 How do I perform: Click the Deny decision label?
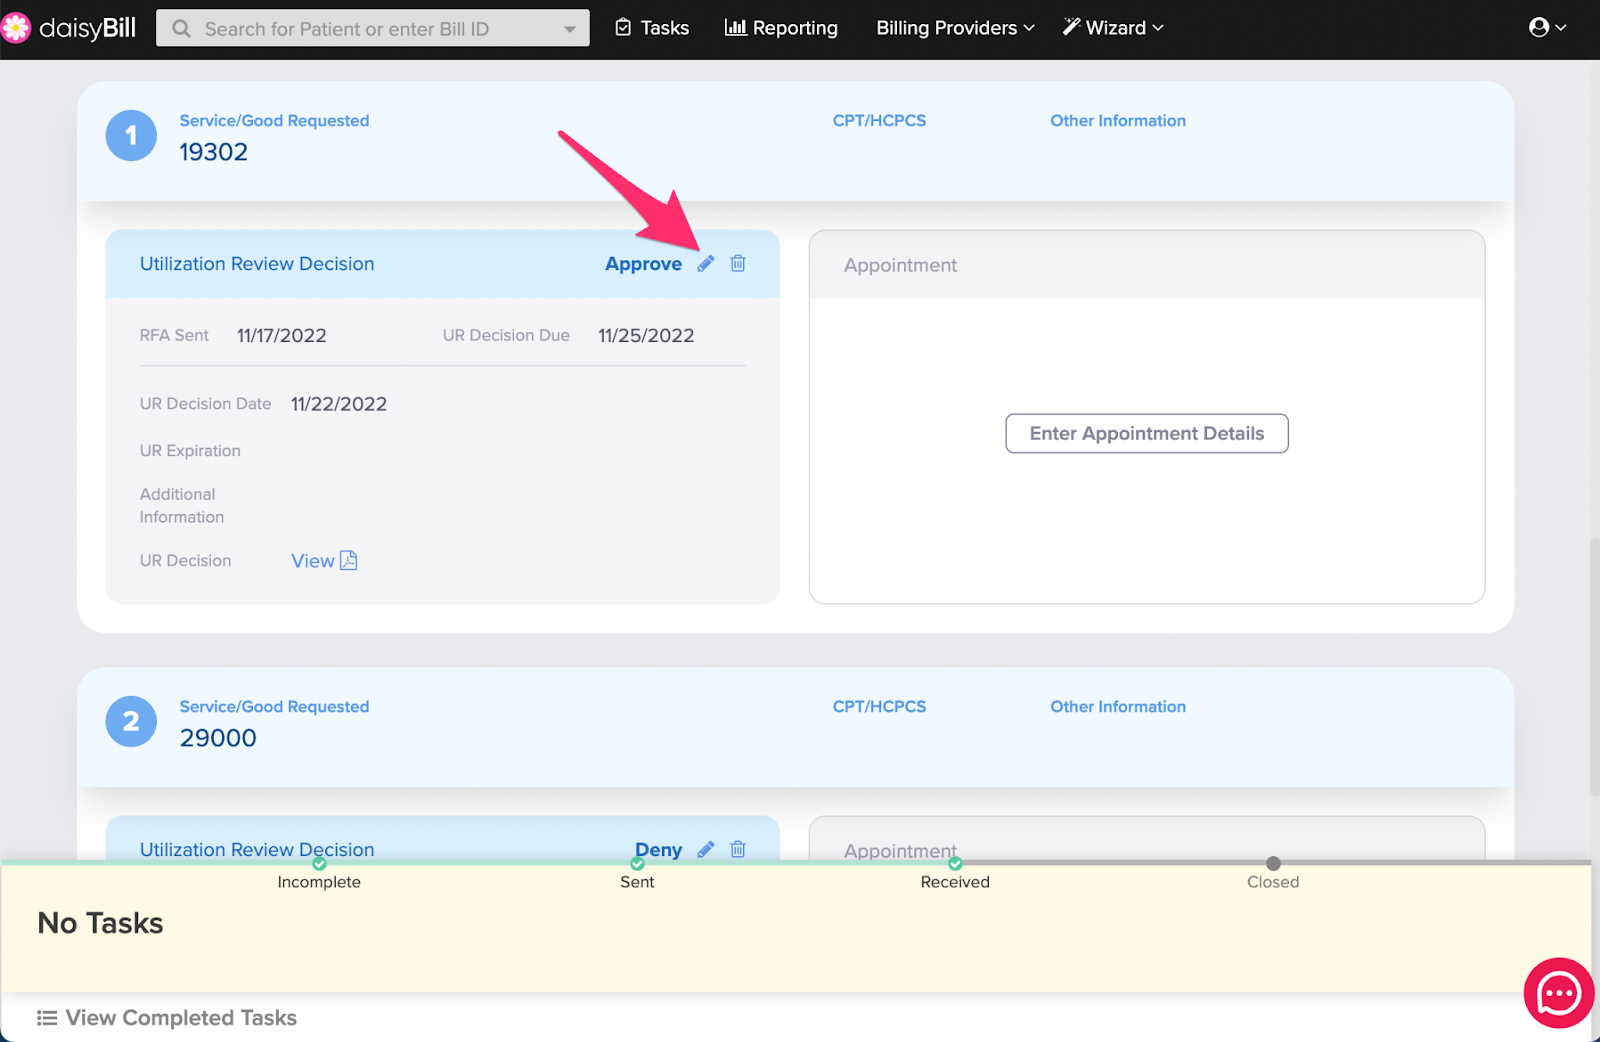(658, 850)
